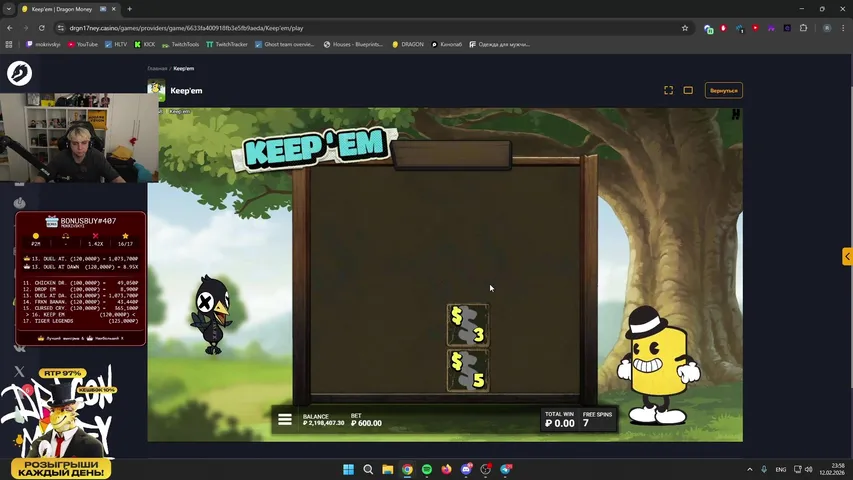The width and height of the screenshot is (853, 480).
Task: Open the Windows Start menu
Action: (x=349, y=469)
